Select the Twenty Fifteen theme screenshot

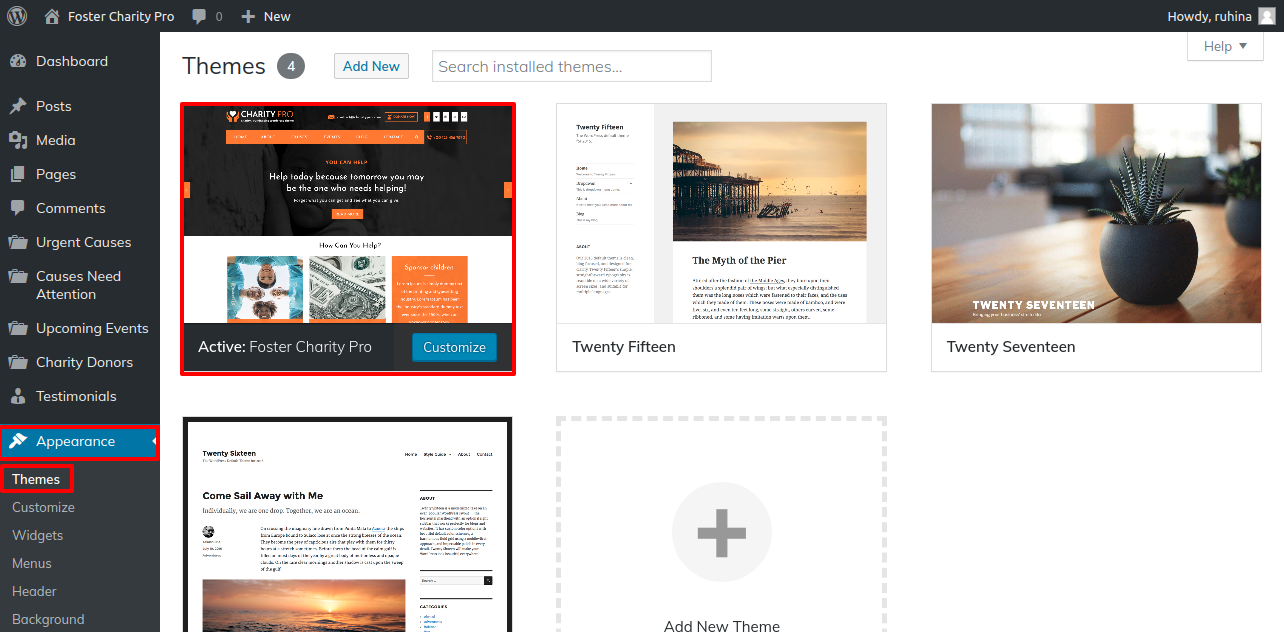[x=721, y=213]
